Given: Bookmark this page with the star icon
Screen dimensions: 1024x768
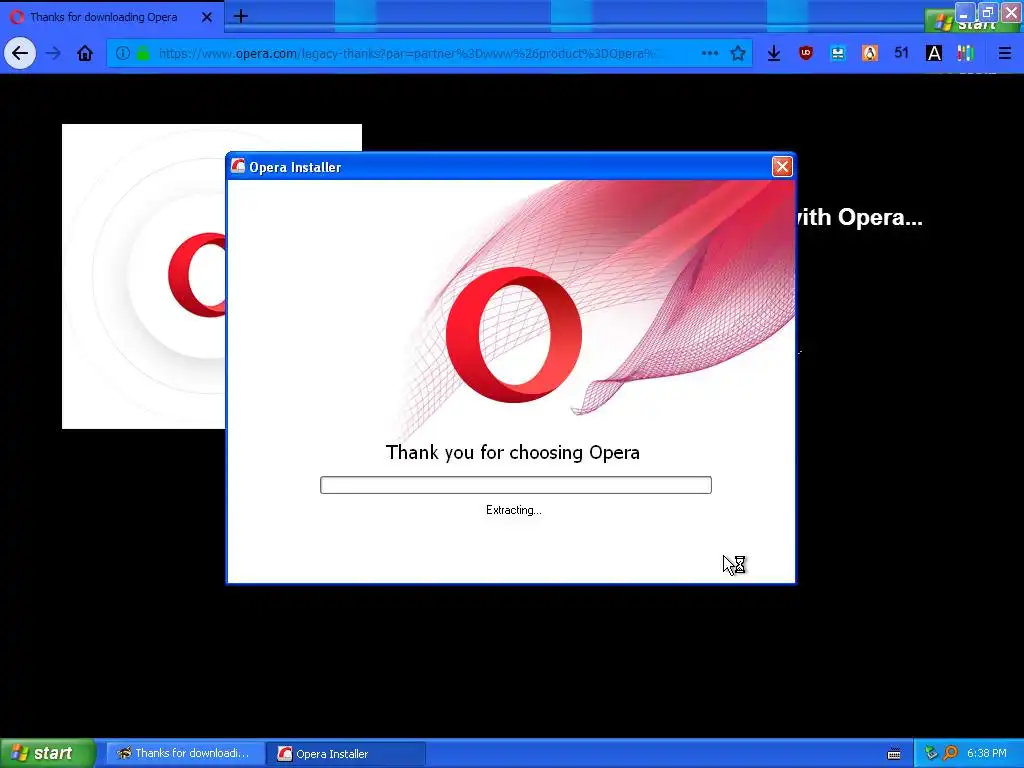Looking at the screenshot, I should pyautogui.click(x=738, y=53).
